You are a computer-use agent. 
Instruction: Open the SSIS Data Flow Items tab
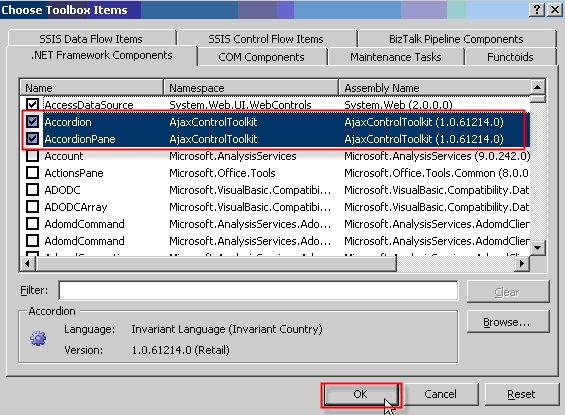(91, 39)
